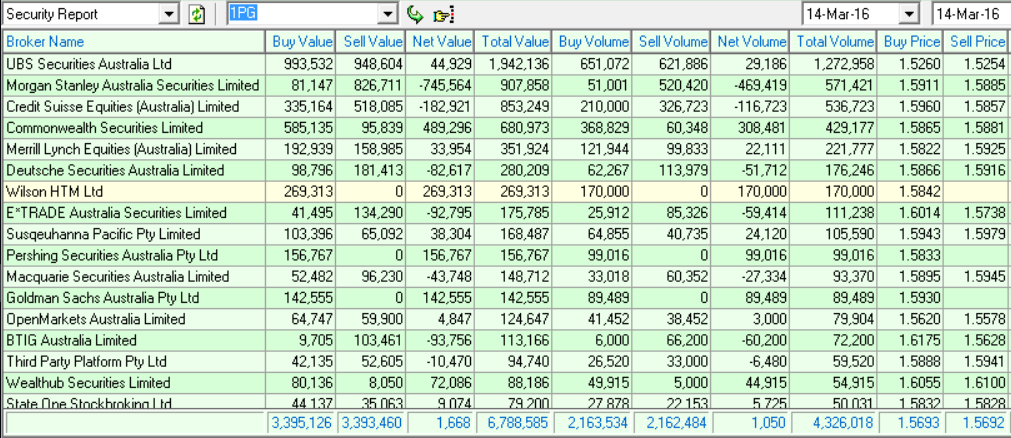Image resolution: width=1011 pixels, height=438 pixels.
Task: Select Third Party Platform Pty Ltd row
Action: [506, 362]
